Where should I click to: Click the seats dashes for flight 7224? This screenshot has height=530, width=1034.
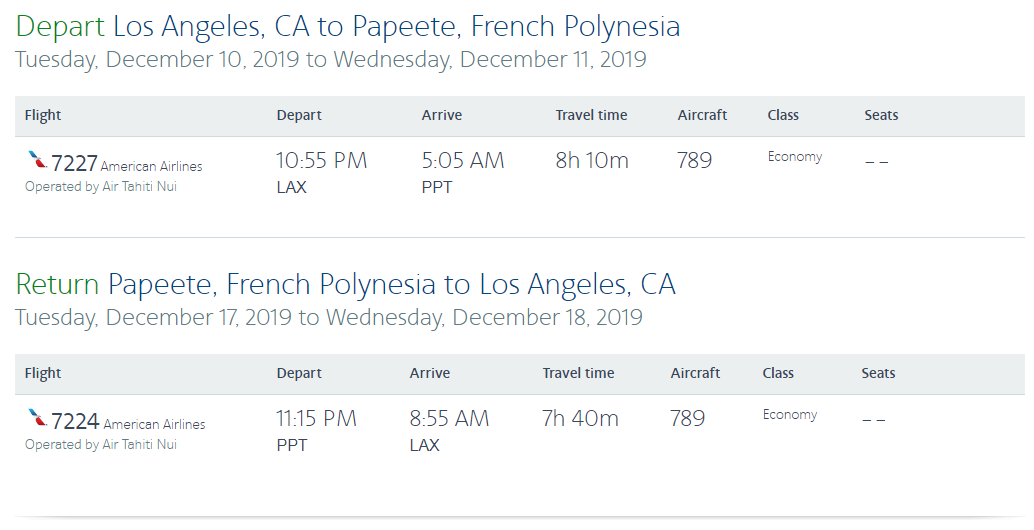pos(873,419)
